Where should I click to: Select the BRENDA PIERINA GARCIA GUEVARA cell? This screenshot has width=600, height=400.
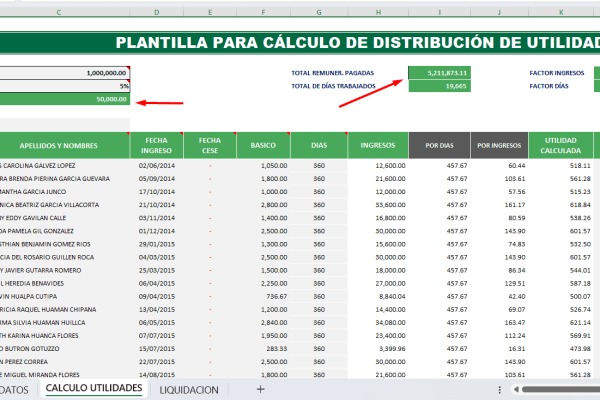pos(65,179)
